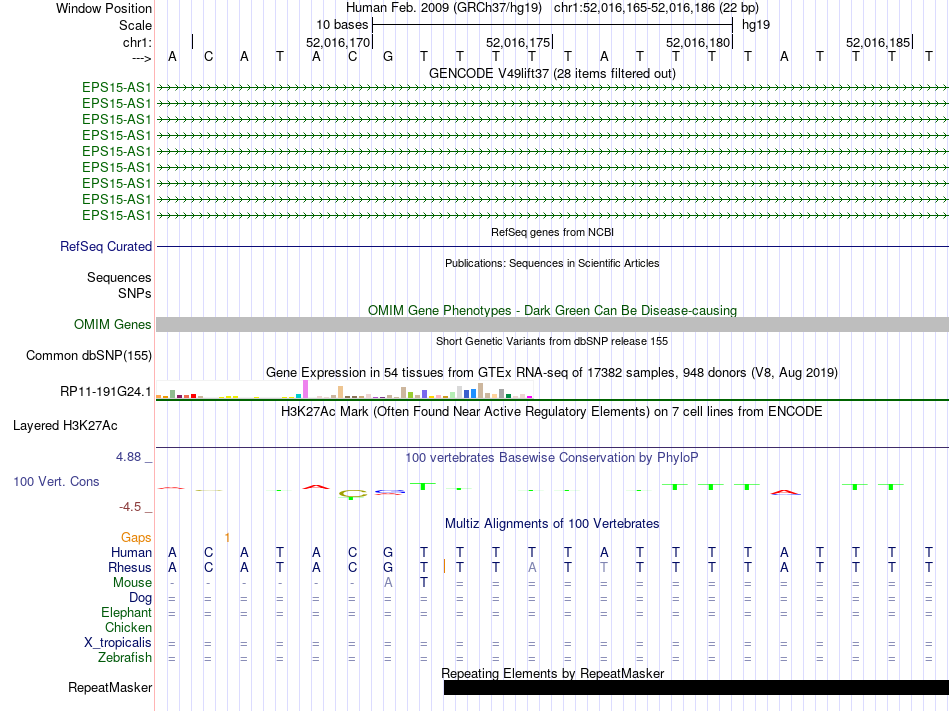Viewport: 950px width, 711px height.
Task: Click the OMIM Genes track label
Action: (x=112, y=325)
